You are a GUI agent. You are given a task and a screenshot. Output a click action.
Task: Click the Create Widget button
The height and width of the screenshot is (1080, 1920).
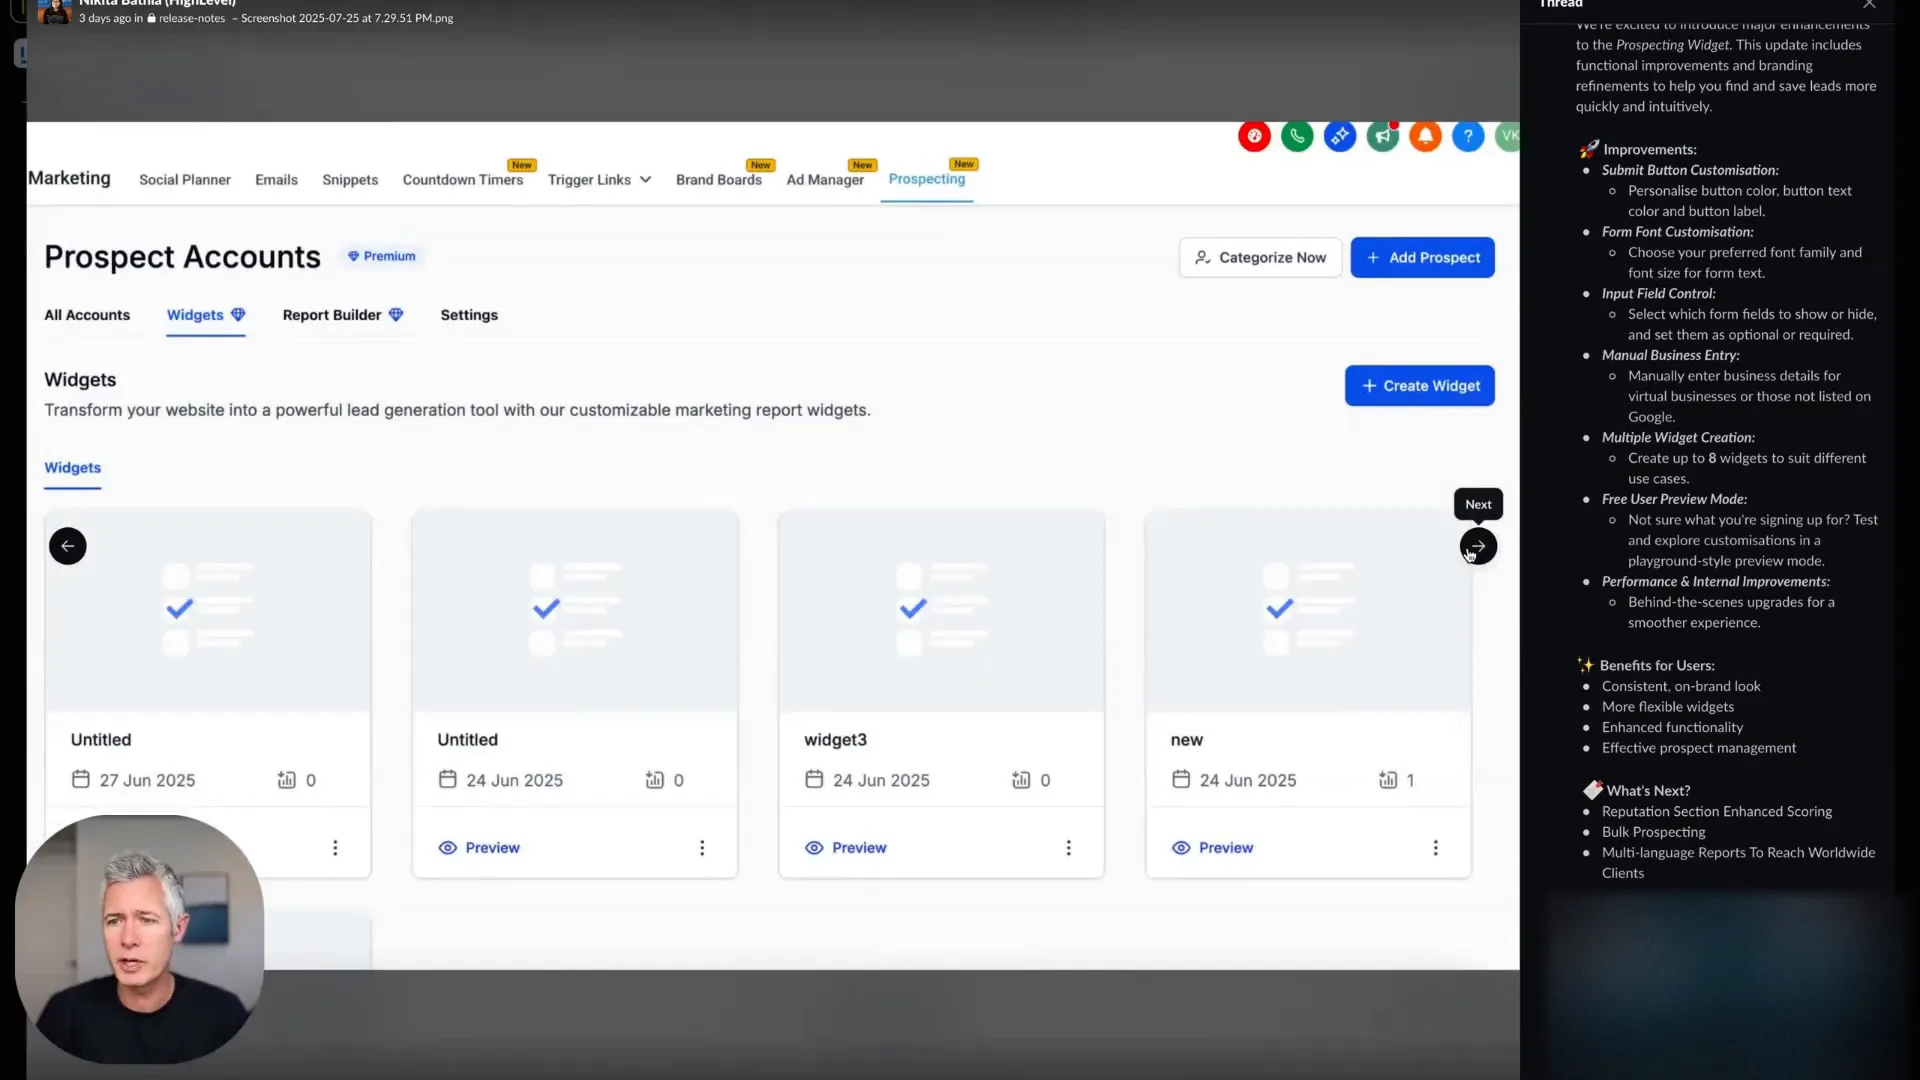(1419, 386)
